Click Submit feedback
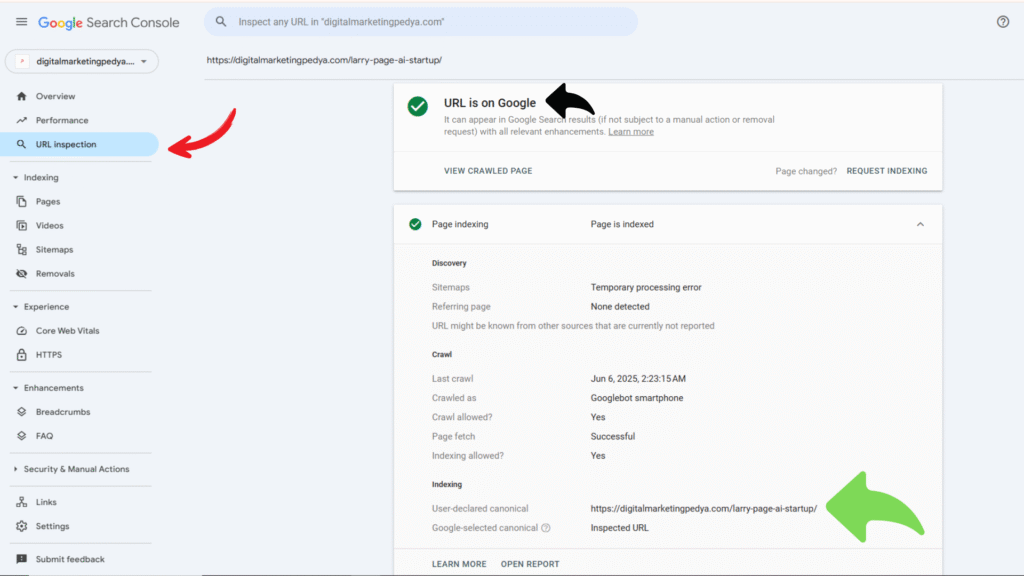 (x=79, y=559)
